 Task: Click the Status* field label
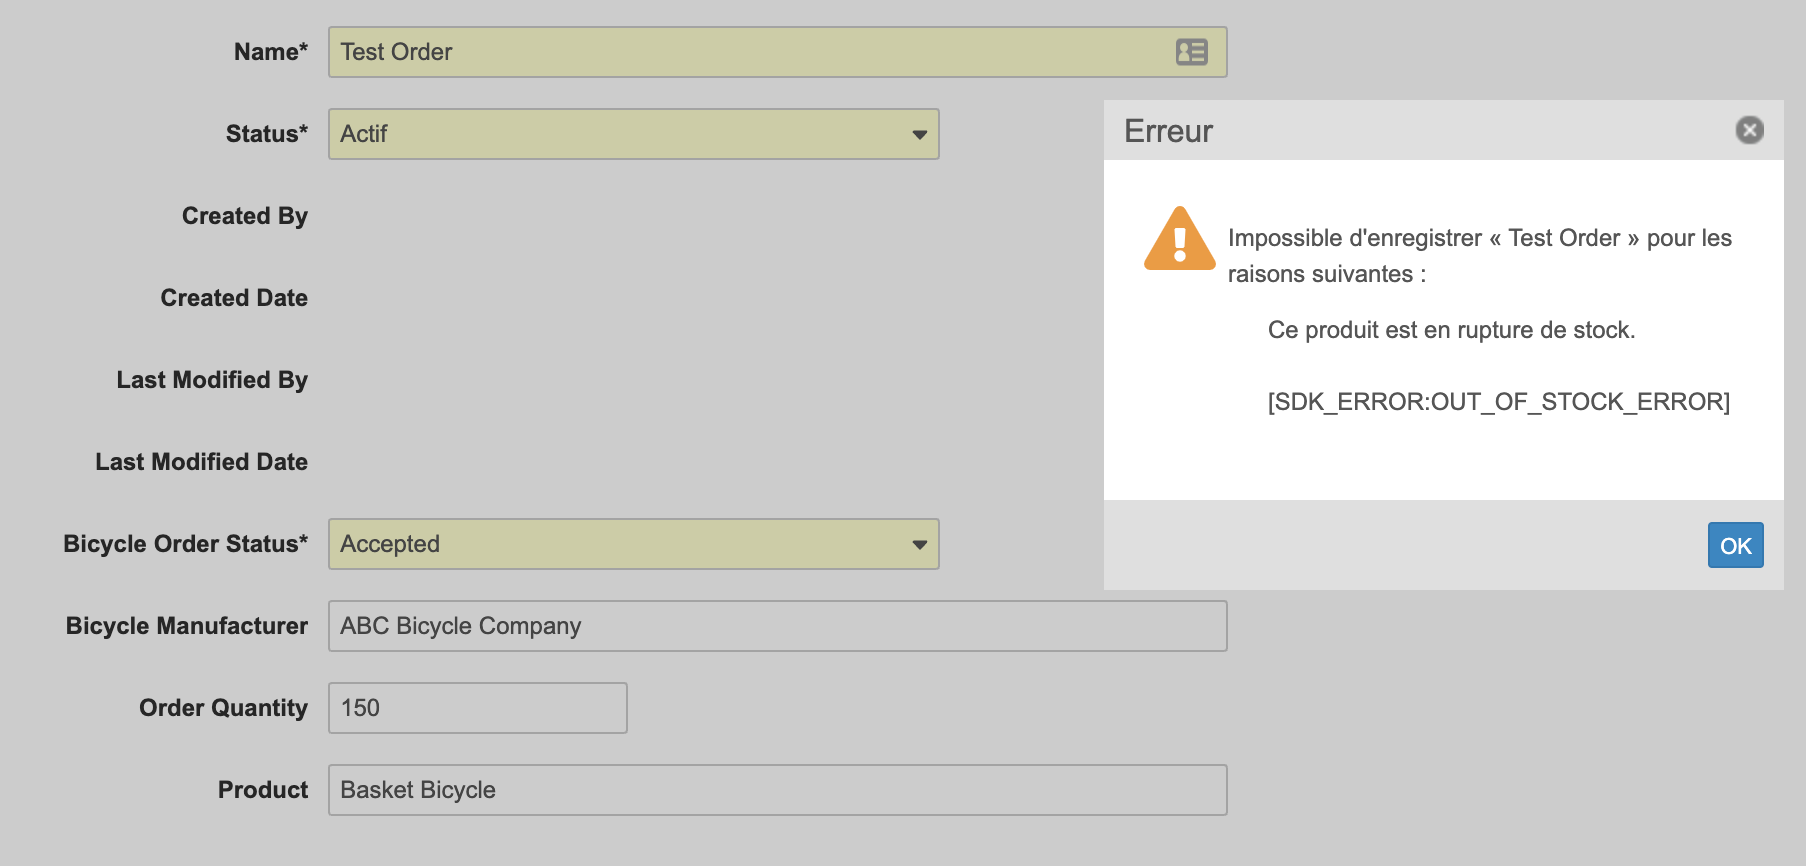pyautogui.click(x=267, y=134)
